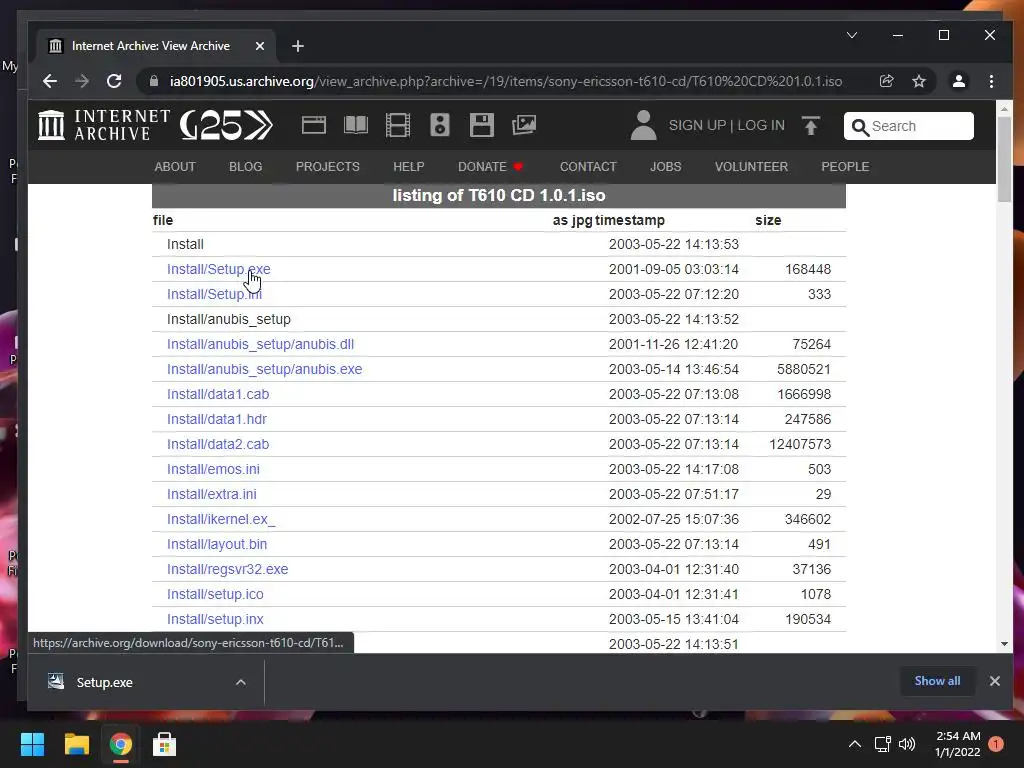Click the upload arrow icon
Screen dimensions: 1024x768
pyautogui.click(x=810, y=125)
